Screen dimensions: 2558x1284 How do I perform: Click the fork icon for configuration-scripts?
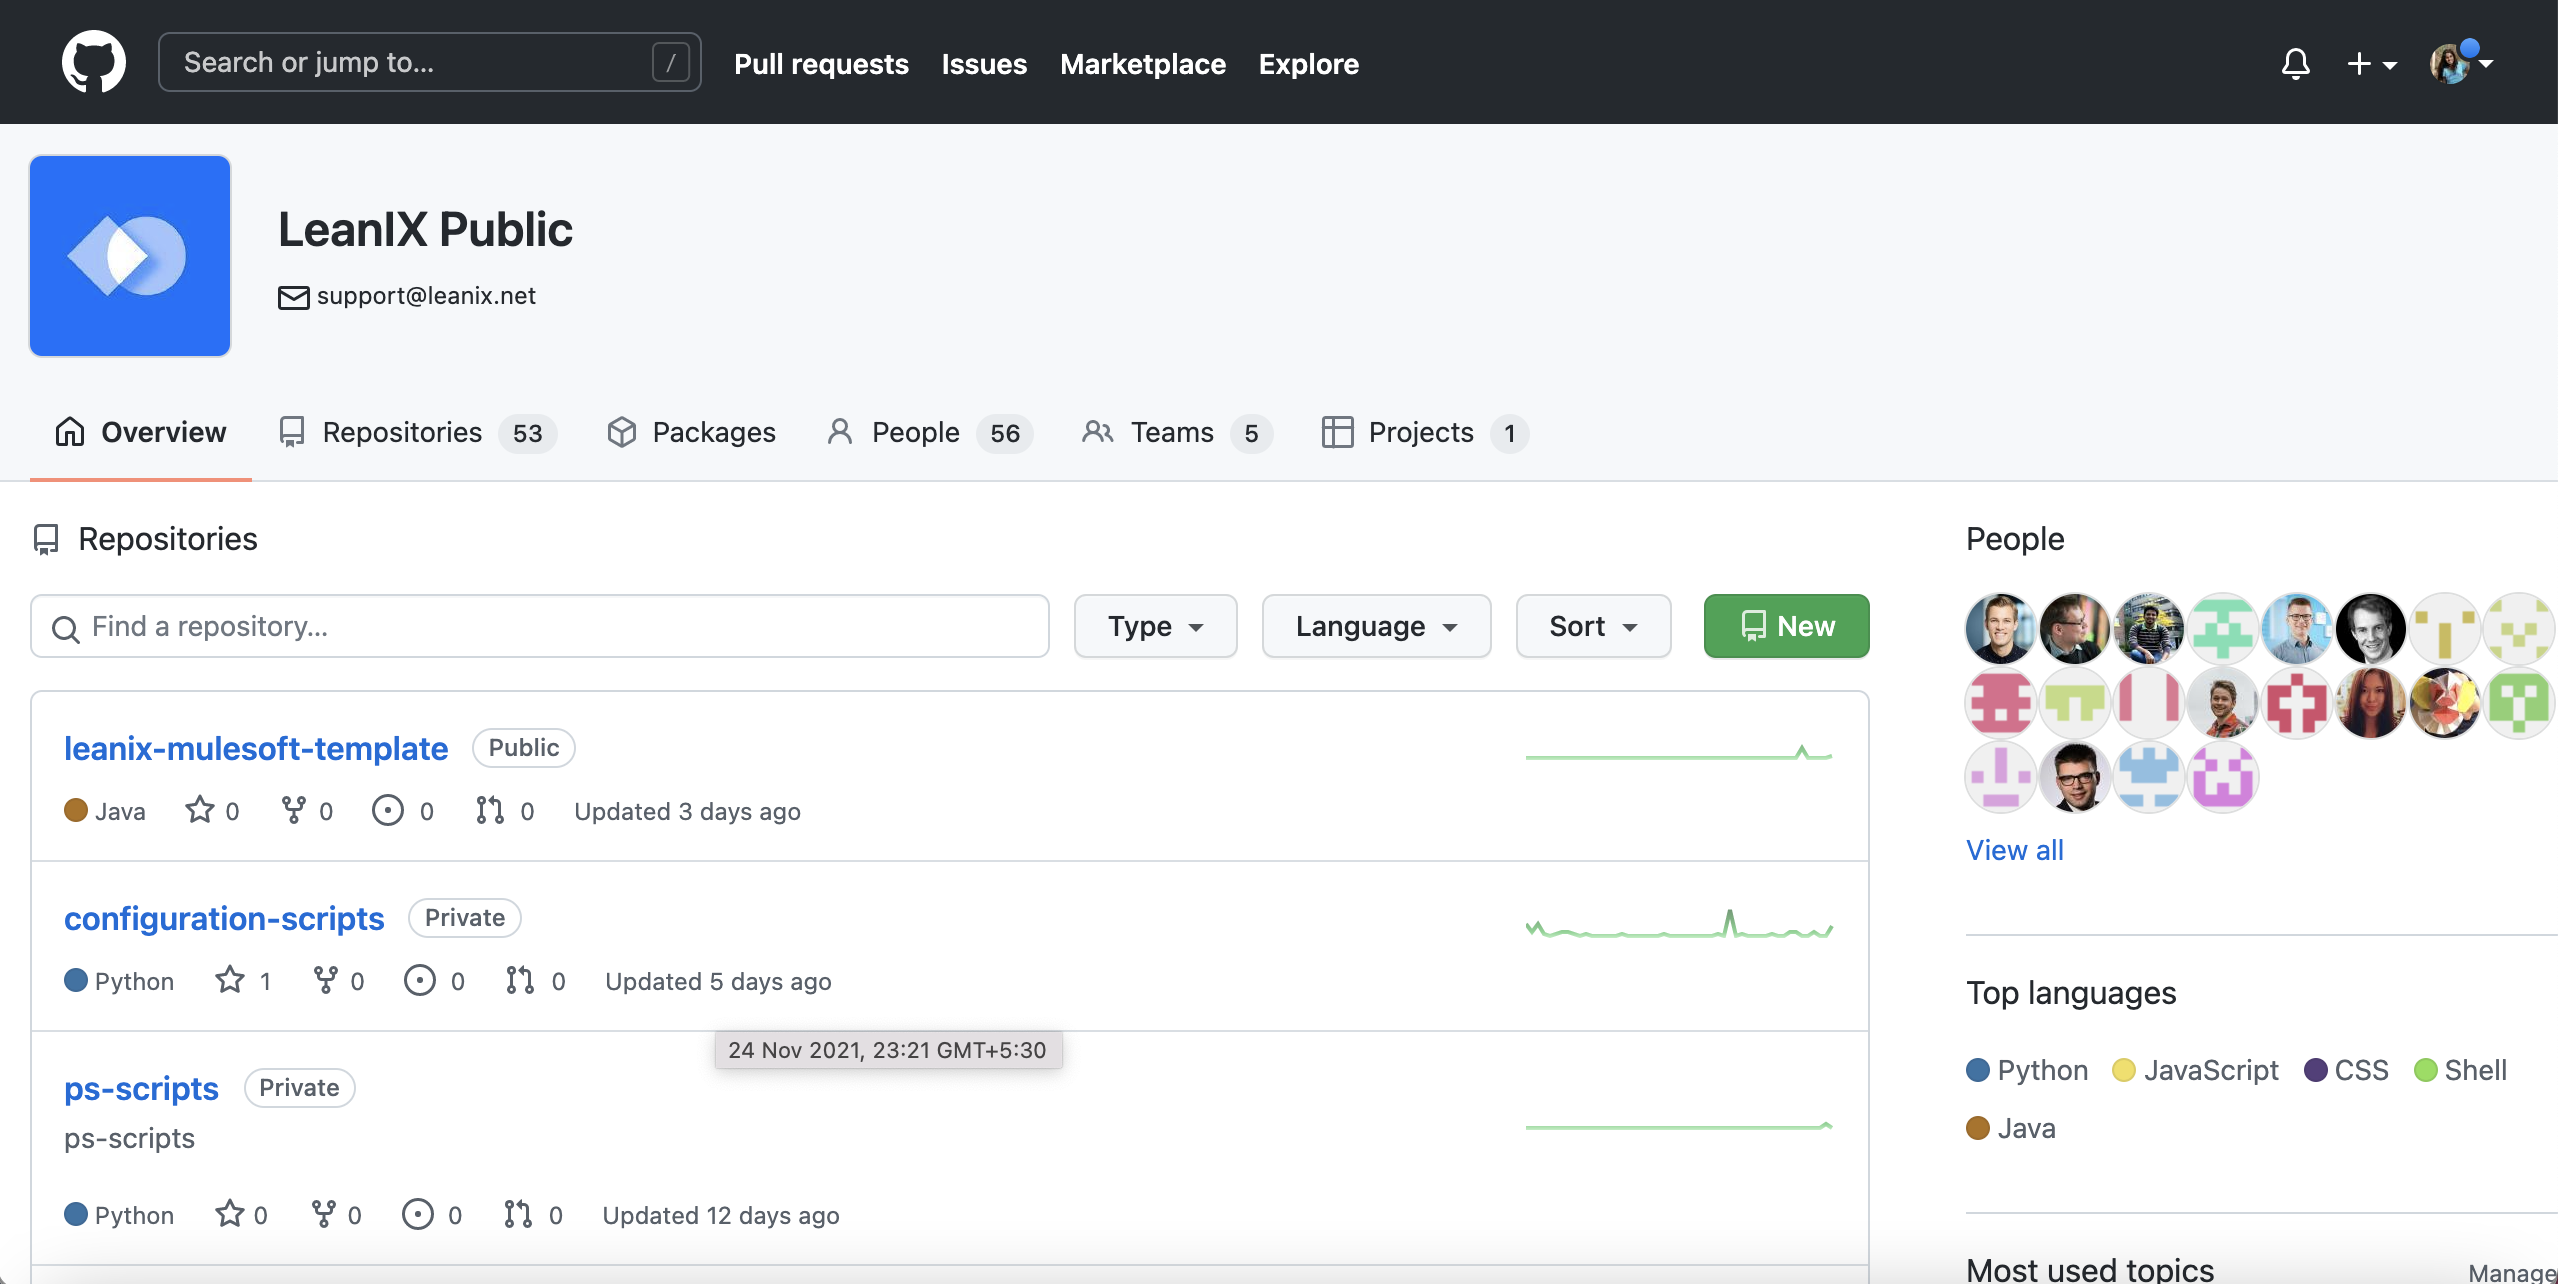(x=325, y=980)
